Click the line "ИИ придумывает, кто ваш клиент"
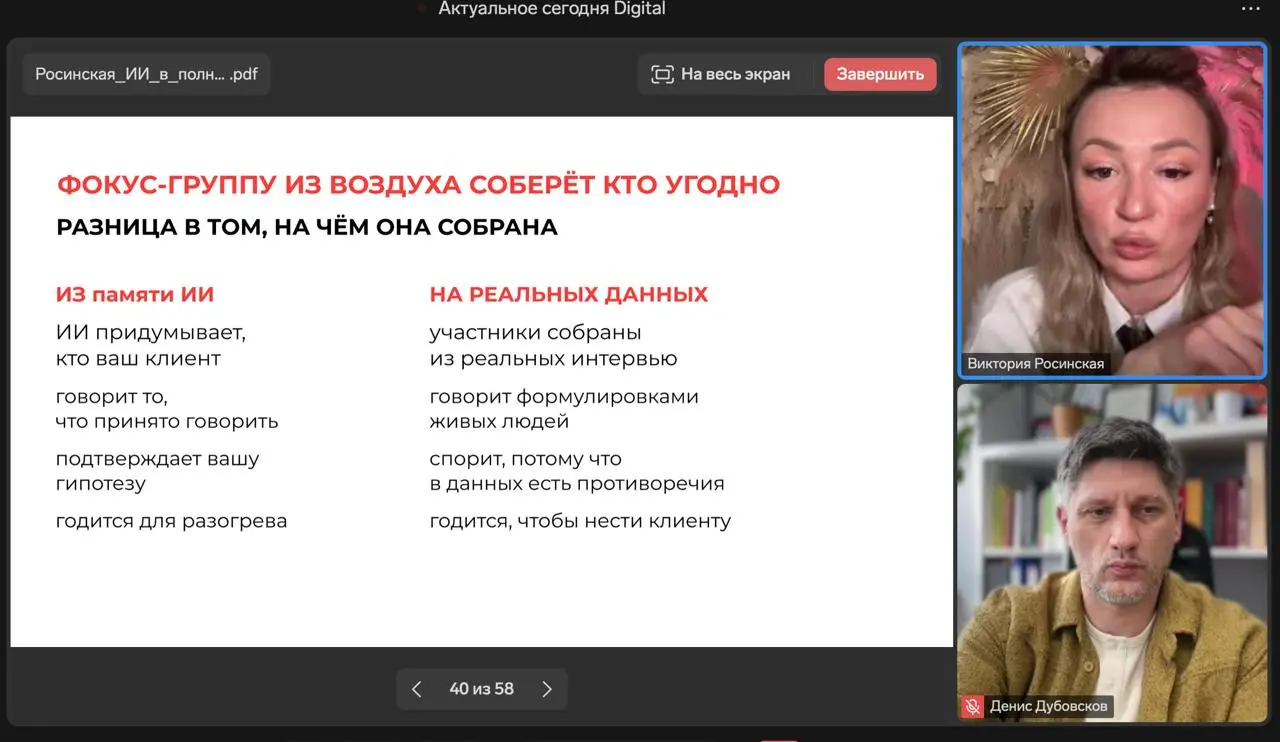This screenshot has height=742, width=1280. tap(151, 345)
